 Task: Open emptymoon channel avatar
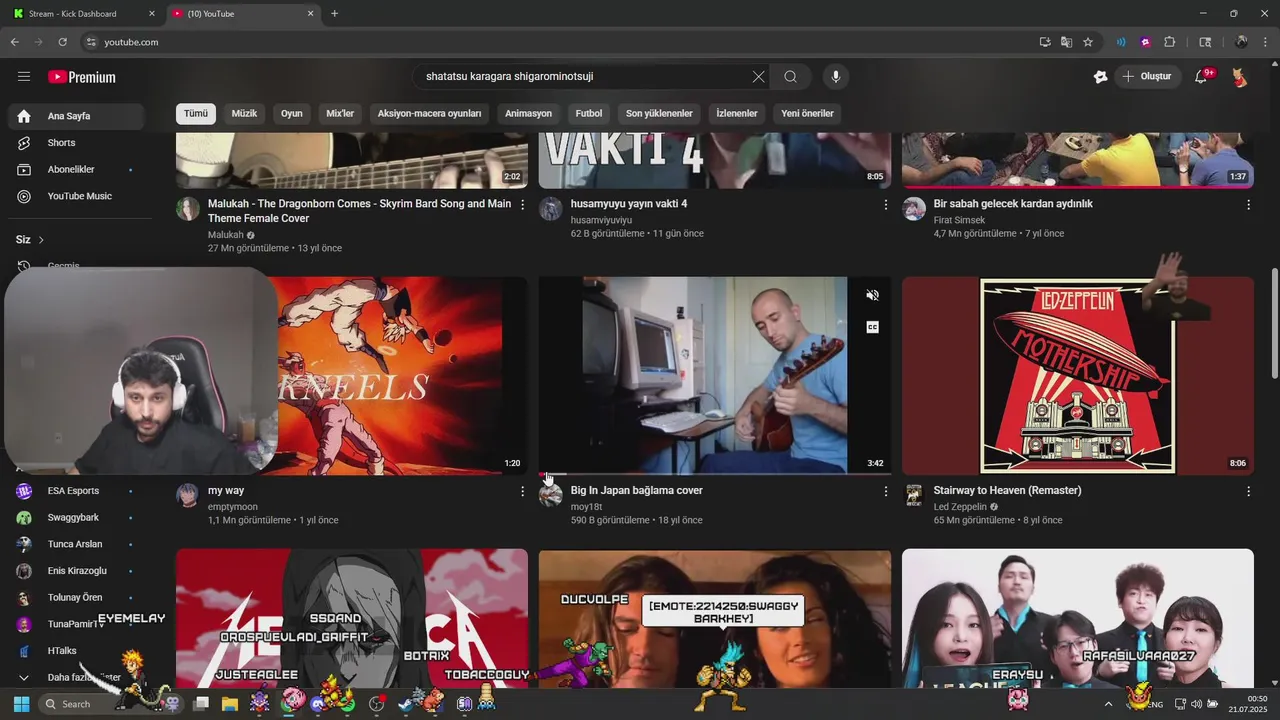point(188,495)
